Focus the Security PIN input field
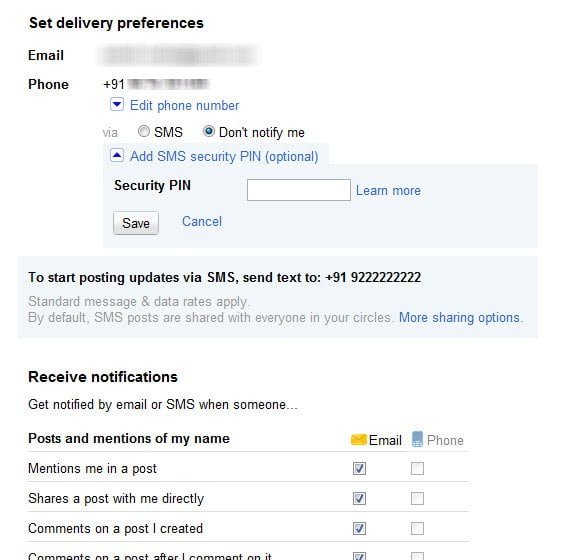Image resolution: width=564 pixels, height=560 pixels. pyautogui.click(x=299, y=190)
